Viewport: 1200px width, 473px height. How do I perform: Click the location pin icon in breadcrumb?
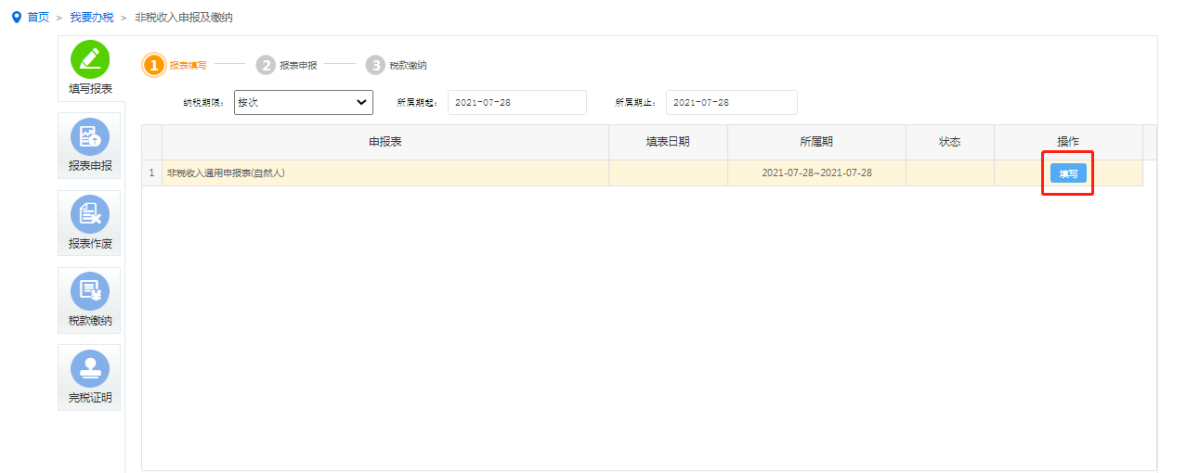[15, 18]
